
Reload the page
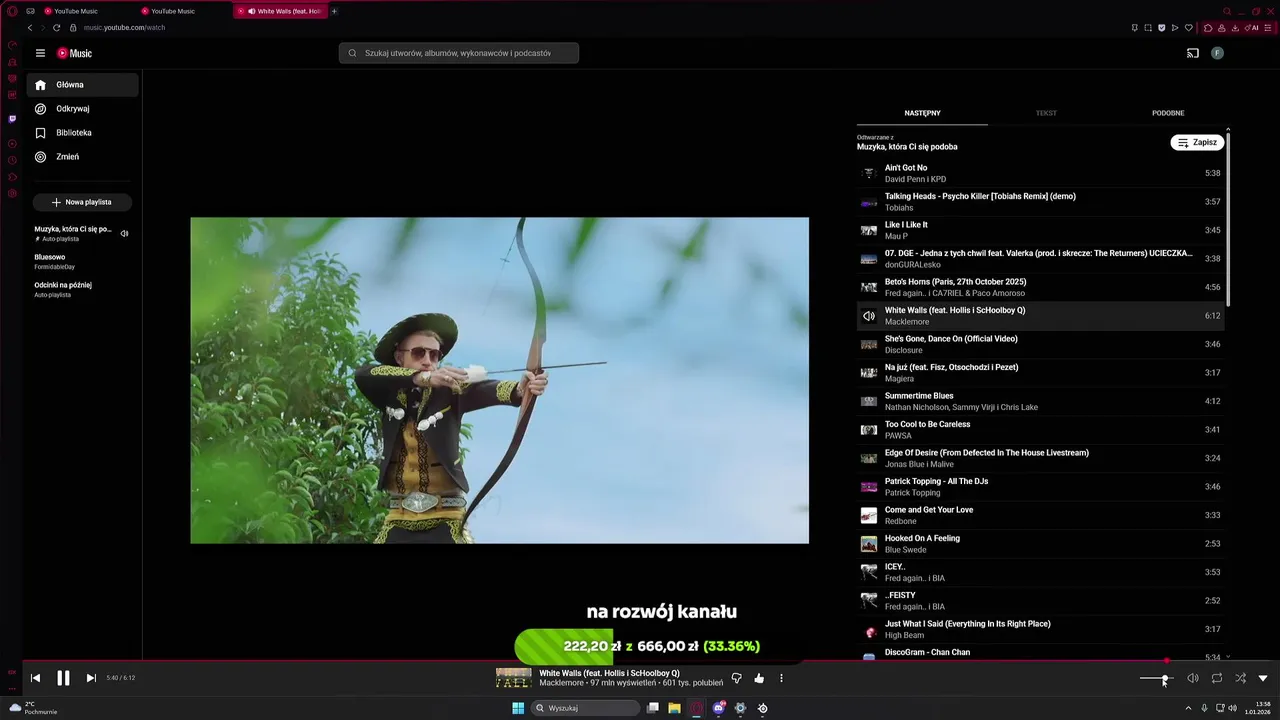(x=56, y=28)
